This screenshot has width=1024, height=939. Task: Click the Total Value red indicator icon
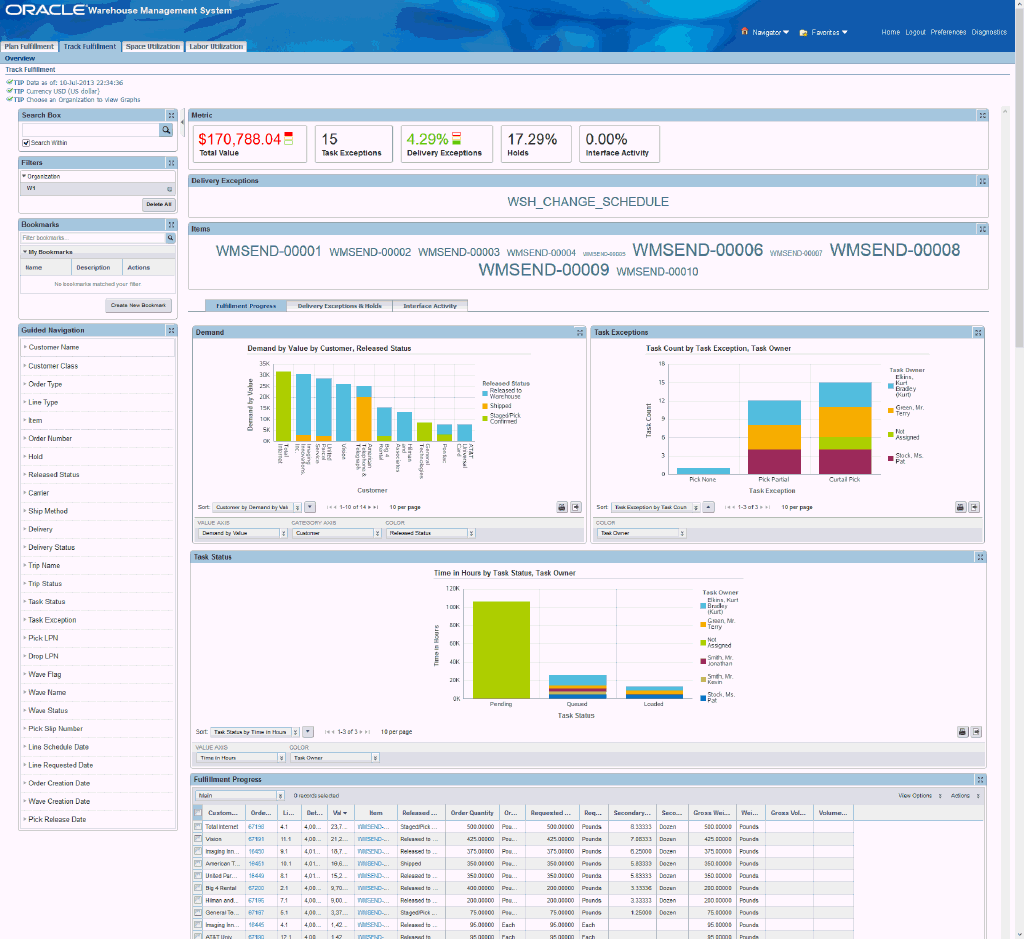tap(289, 138)
